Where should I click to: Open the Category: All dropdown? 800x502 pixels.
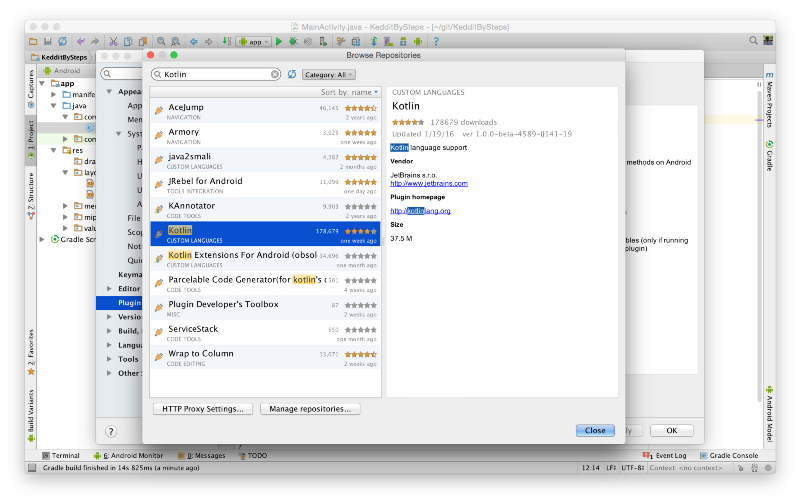coord(329,74)
